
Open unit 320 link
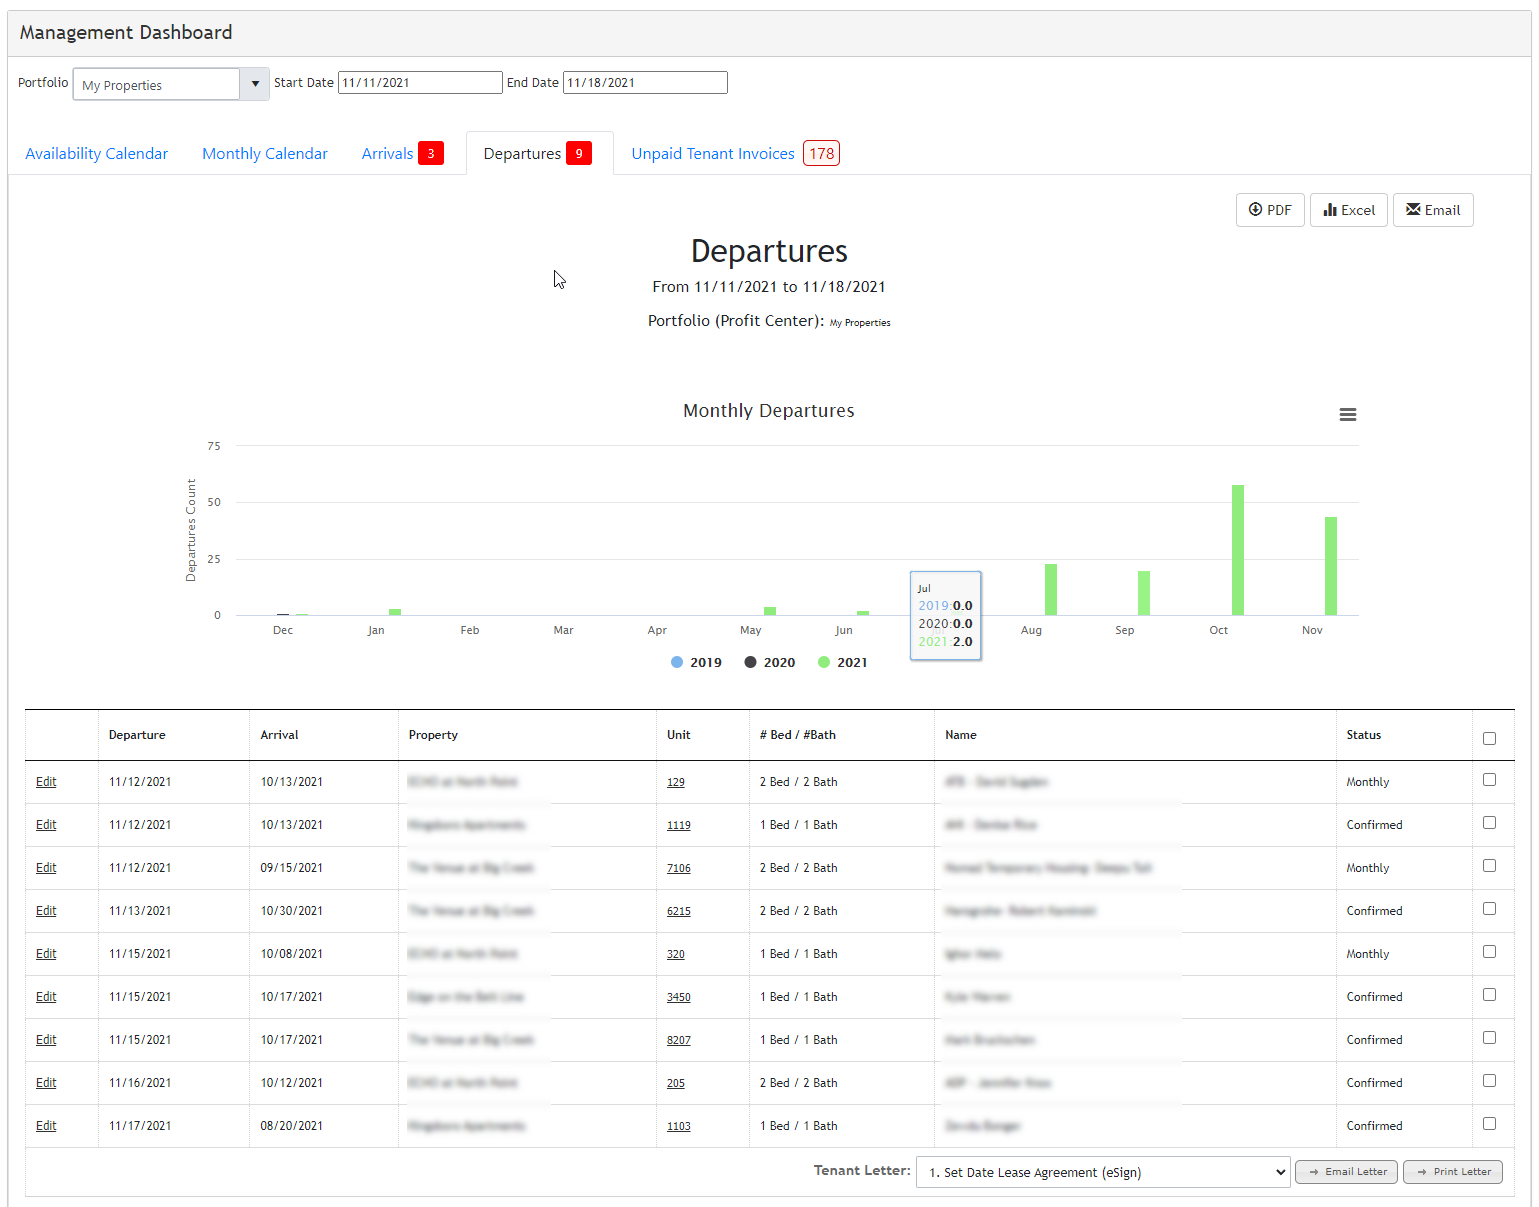click(676, 954)
